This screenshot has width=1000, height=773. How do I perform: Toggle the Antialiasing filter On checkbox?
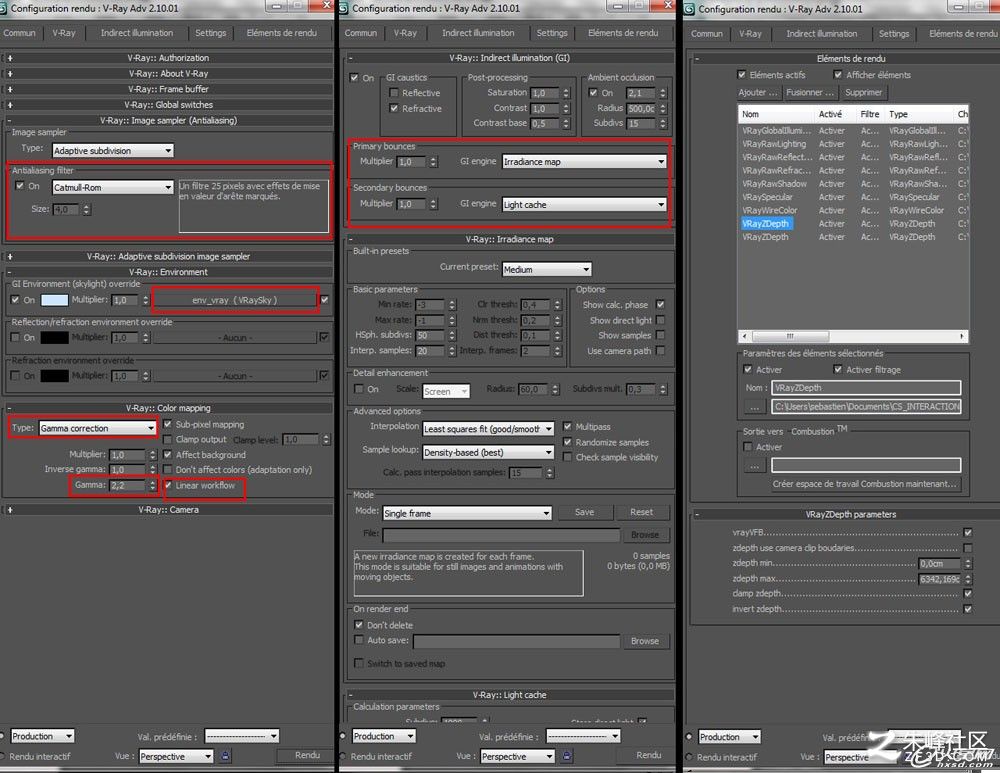tap(20, 186)
